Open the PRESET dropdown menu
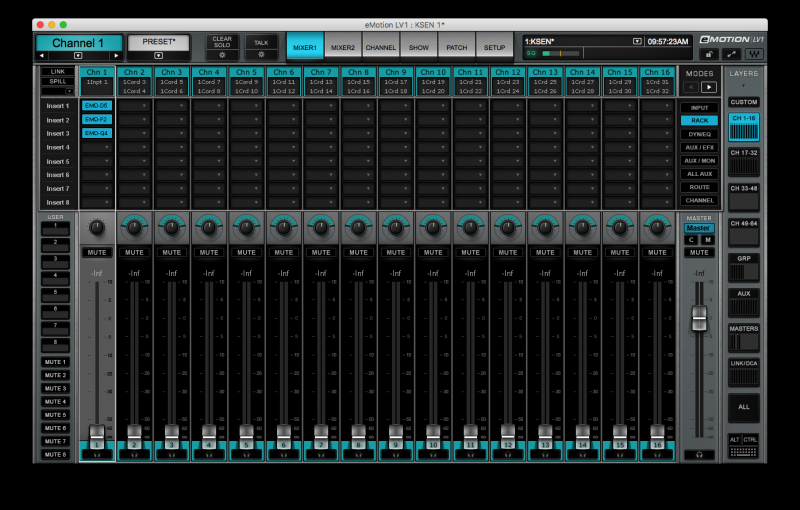 coord(159,56)
